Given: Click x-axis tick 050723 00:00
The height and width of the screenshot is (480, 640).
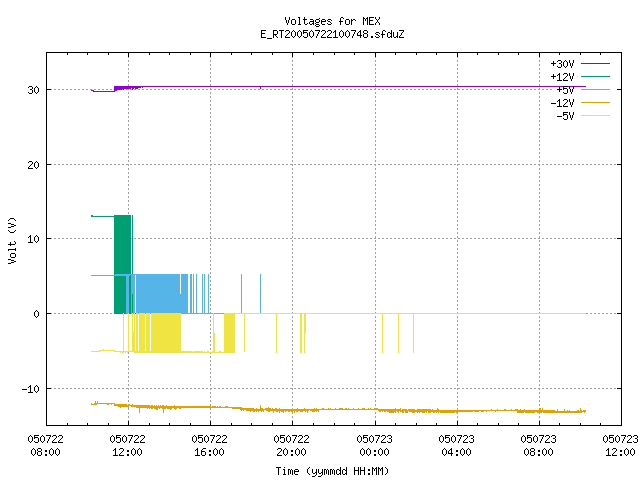Looking at the screenshot, I should [x=375, y=446].
